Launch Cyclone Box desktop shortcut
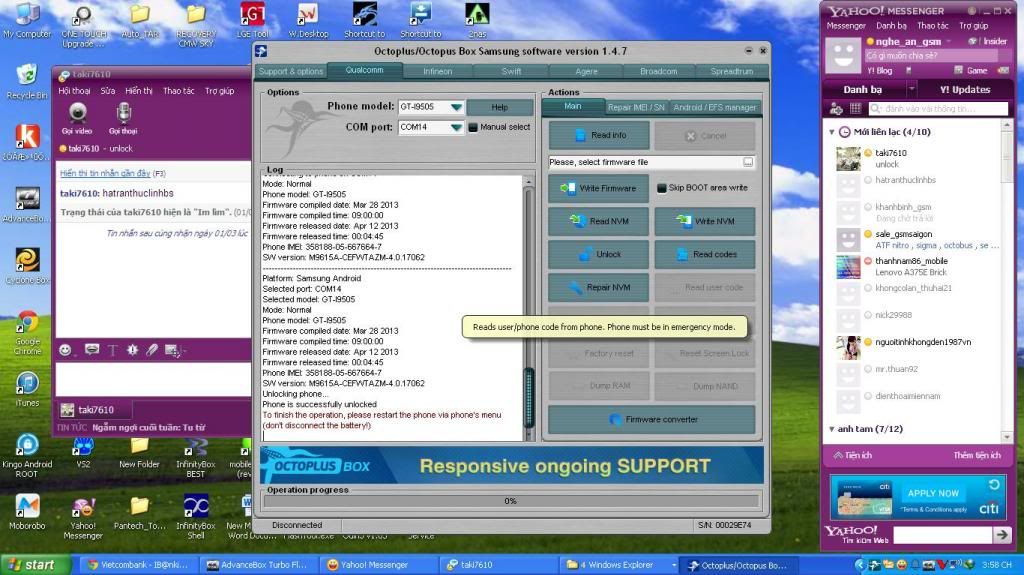 (27, 267)
